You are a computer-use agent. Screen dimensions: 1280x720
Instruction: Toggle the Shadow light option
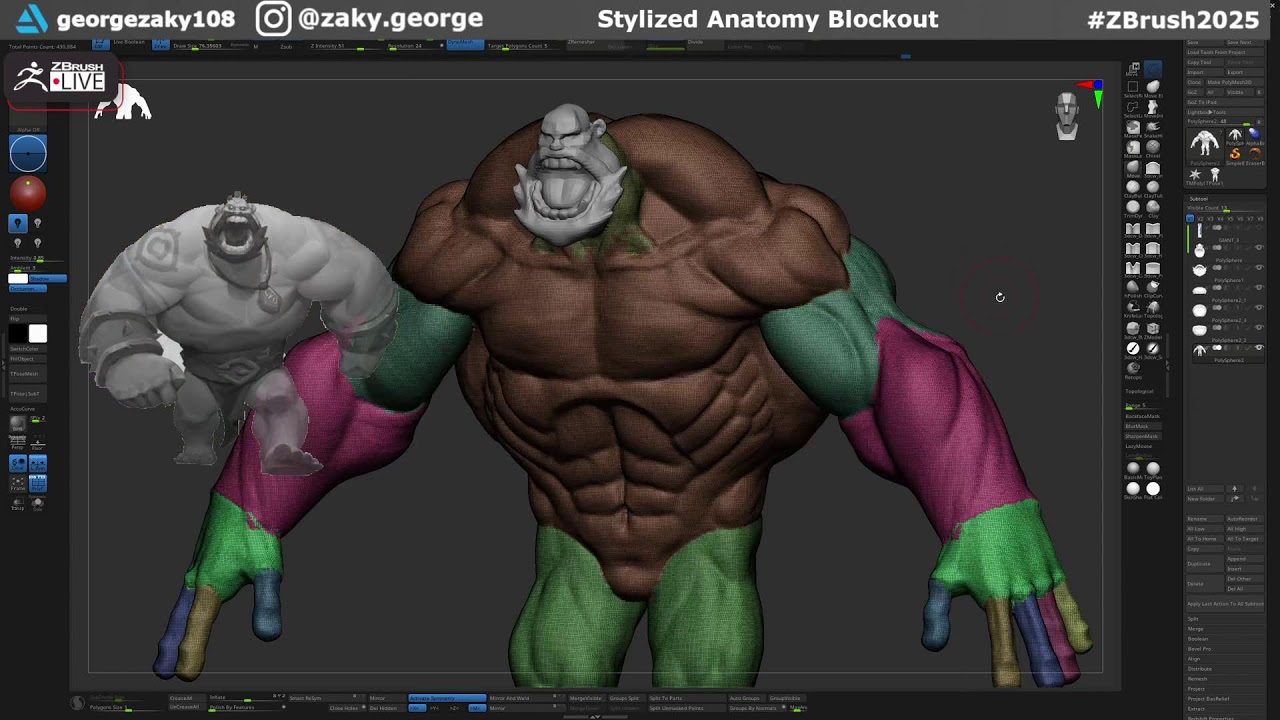pyautogui.click(x=48, y=278)
